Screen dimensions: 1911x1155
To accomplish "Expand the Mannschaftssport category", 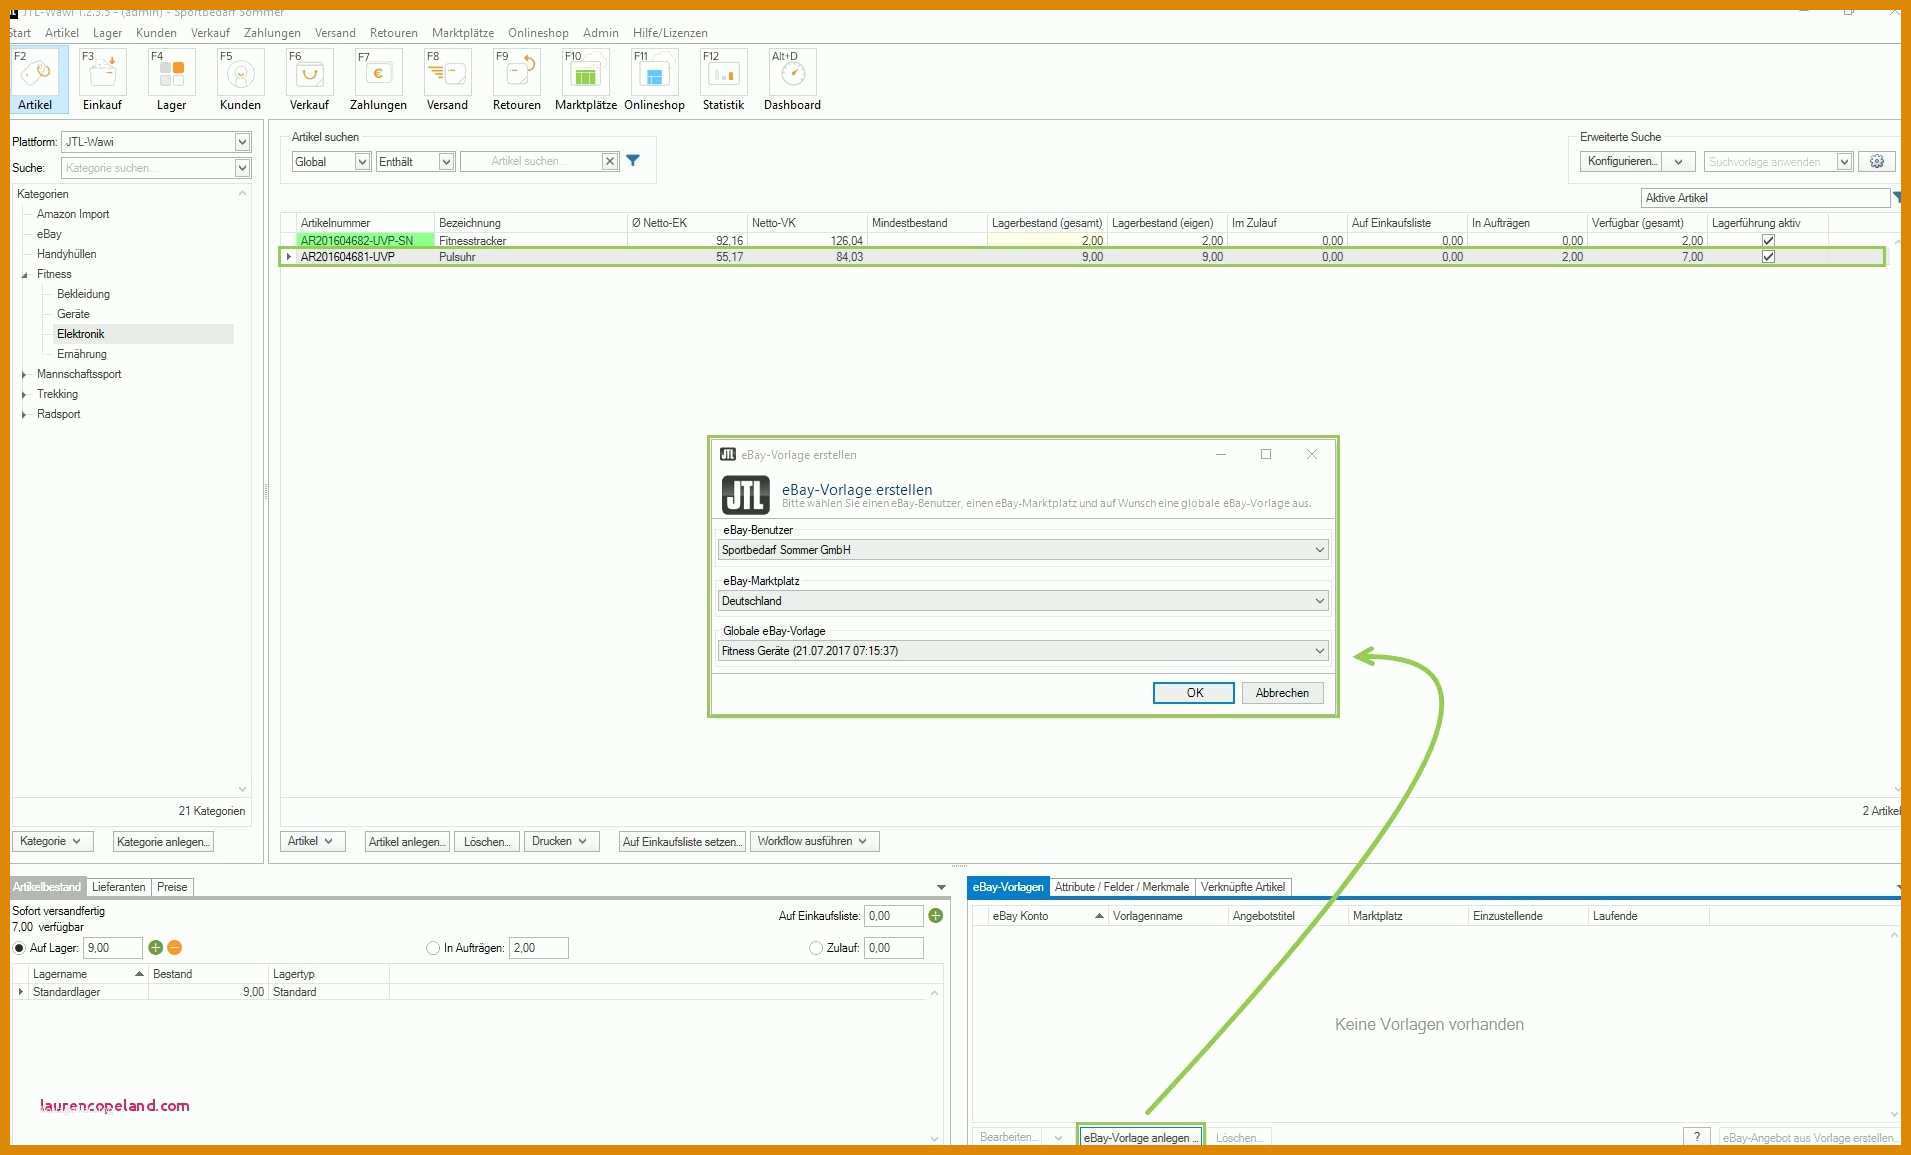I will coord(24,375).
